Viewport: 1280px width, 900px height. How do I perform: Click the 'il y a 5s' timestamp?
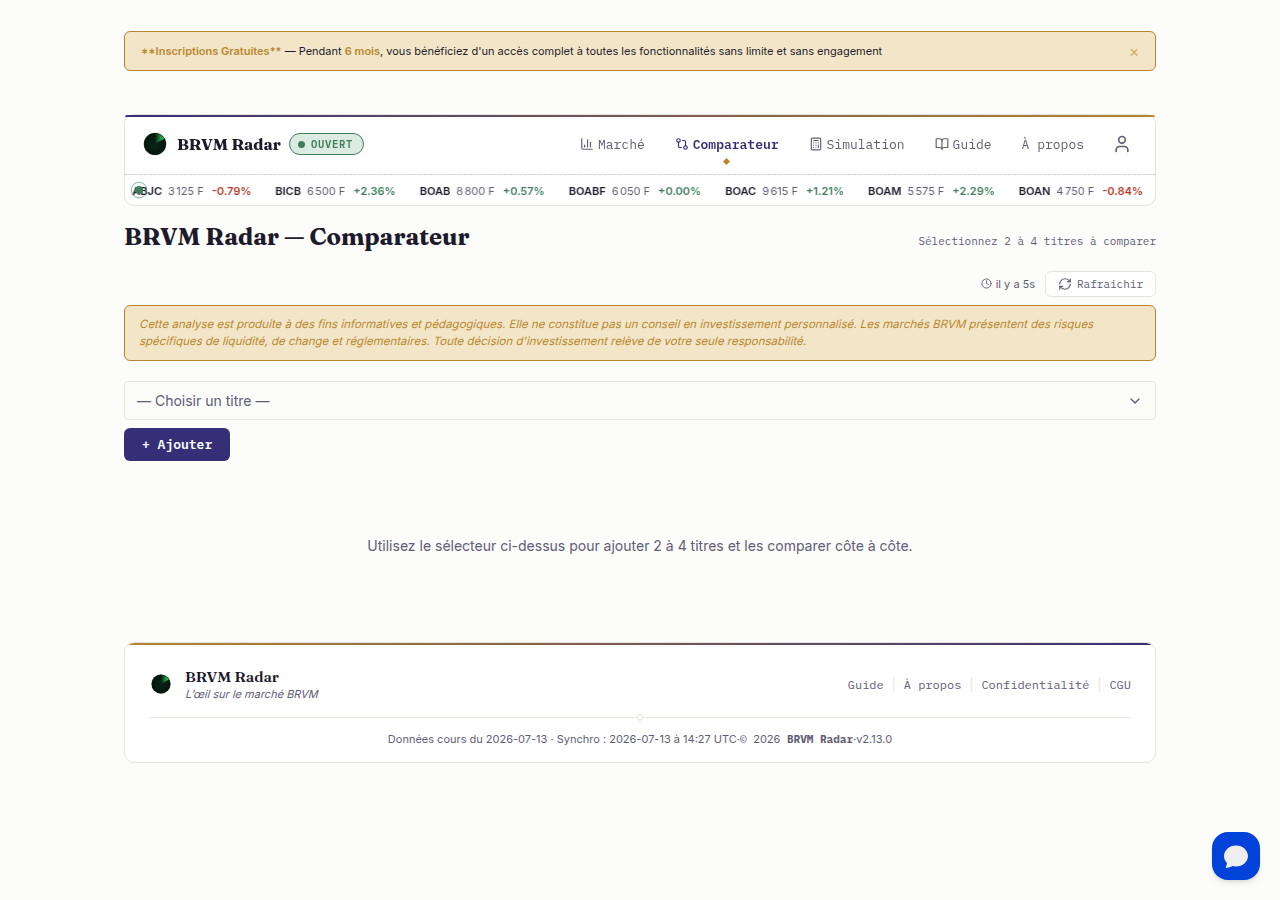click(1008, 284)
